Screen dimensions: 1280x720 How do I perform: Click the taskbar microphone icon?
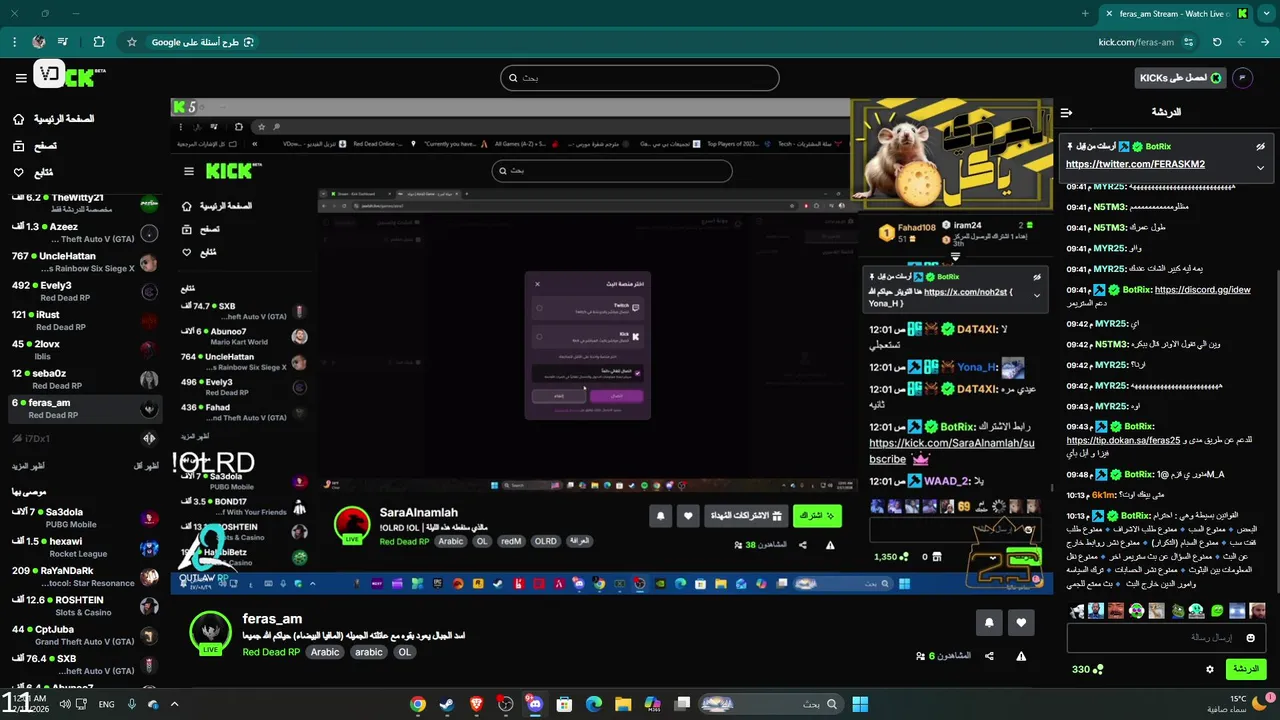point(132,704)
